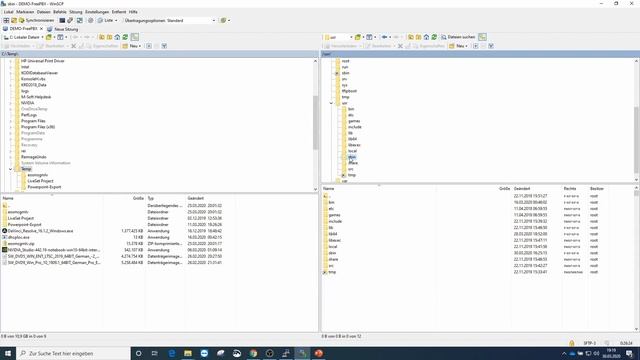This screenshot has height=360, width=640.
Task: Click the lock icon in the status bar
Action: 571,343
